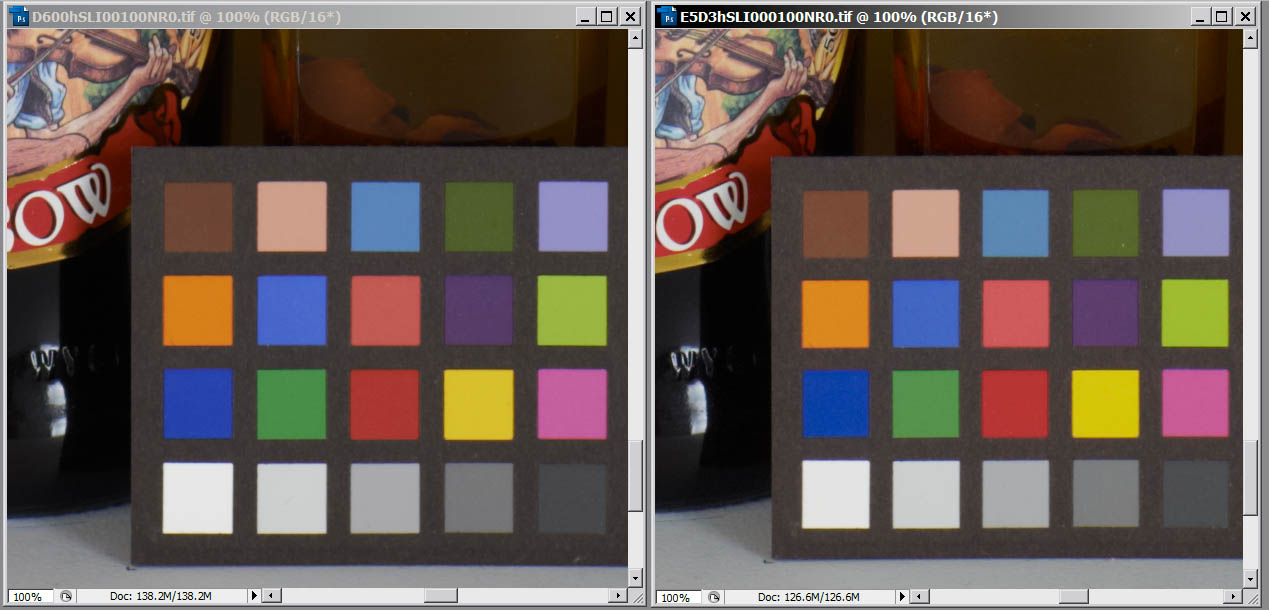
Task: Maximize the D600hSLI00100NR0.tif document window
Action: (607, 17)
